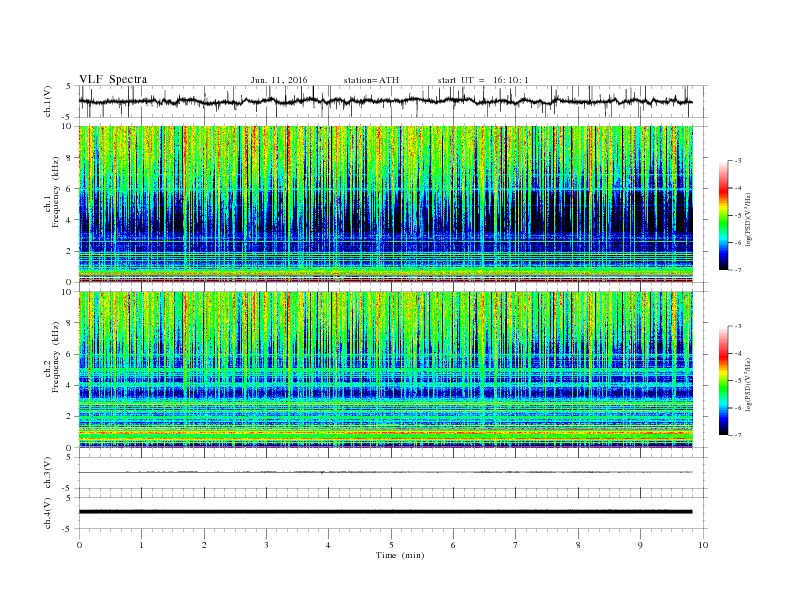Click the thick ch.4 voltage trace
The width and height of the screenshot is (792, 612).
385,512
